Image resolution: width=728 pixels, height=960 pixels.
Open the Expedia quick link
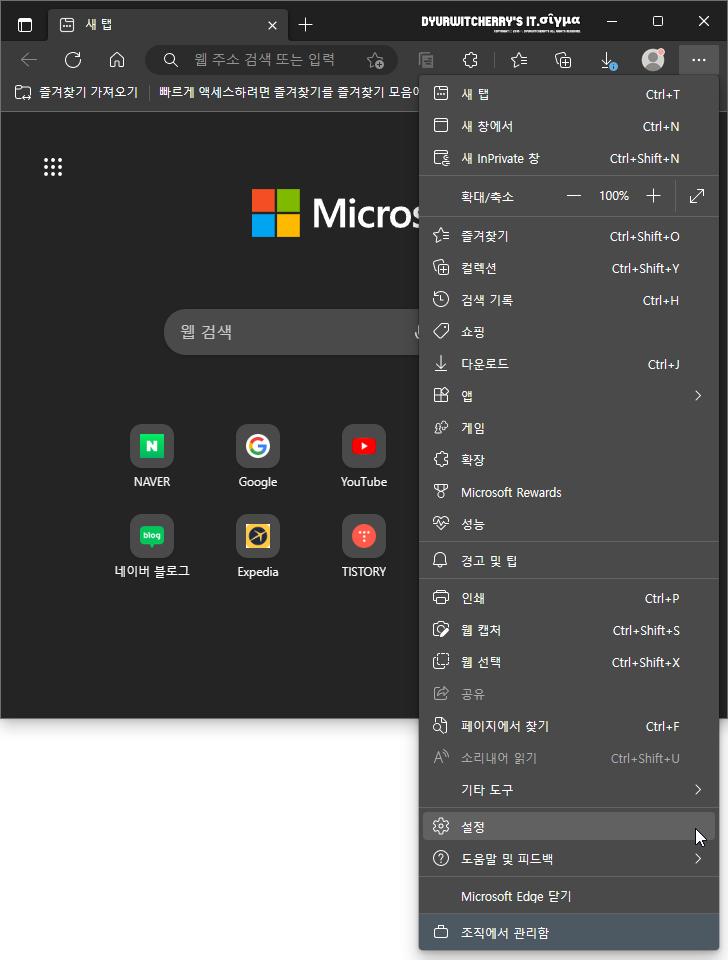coord(258,546)
